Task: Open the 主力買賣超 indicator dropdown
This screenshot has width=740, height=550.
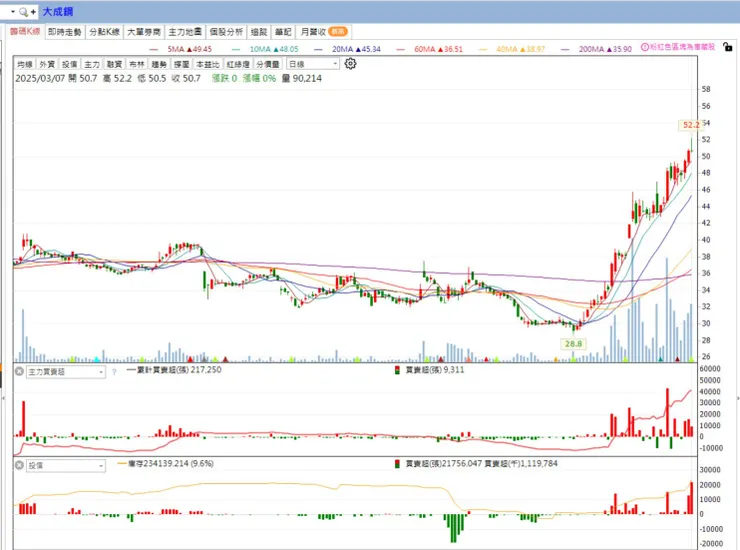Action: (66, 372)
